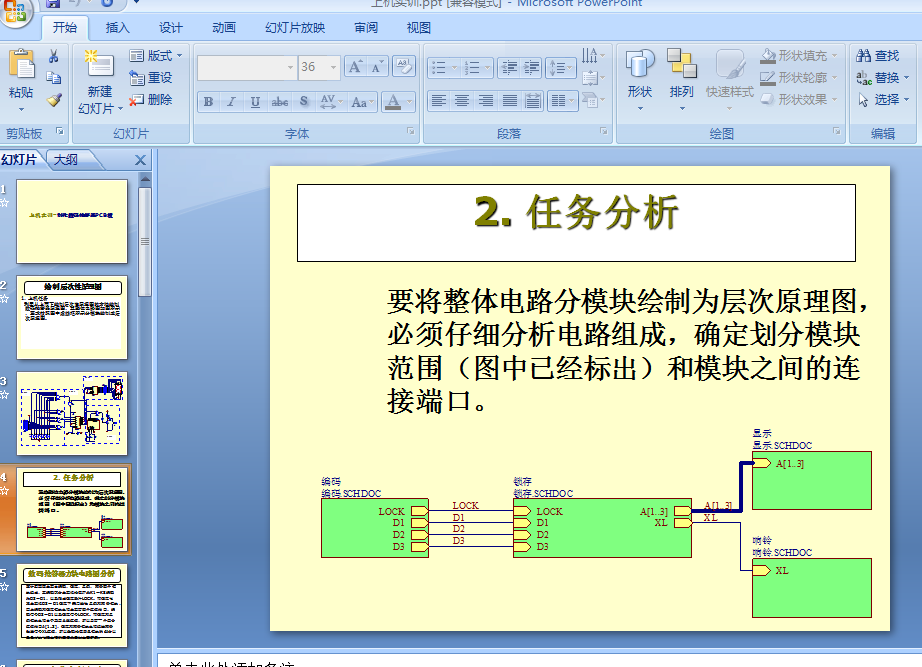Open the 幻灯片放映 ribbon tab

click(x=295, y=28)
